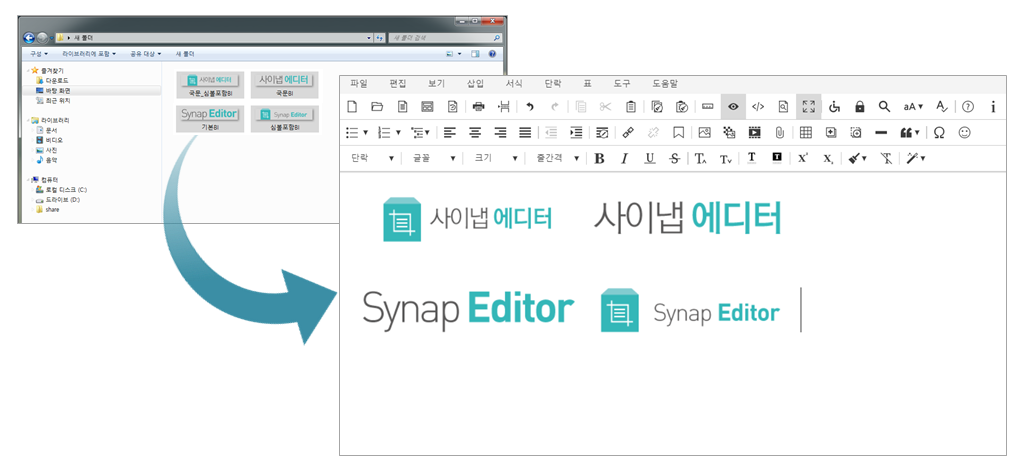This screenshot has width=1018, height=466.
Task: Insert a horizontal line
Action: pyautogui.click(x=881, y=132)
